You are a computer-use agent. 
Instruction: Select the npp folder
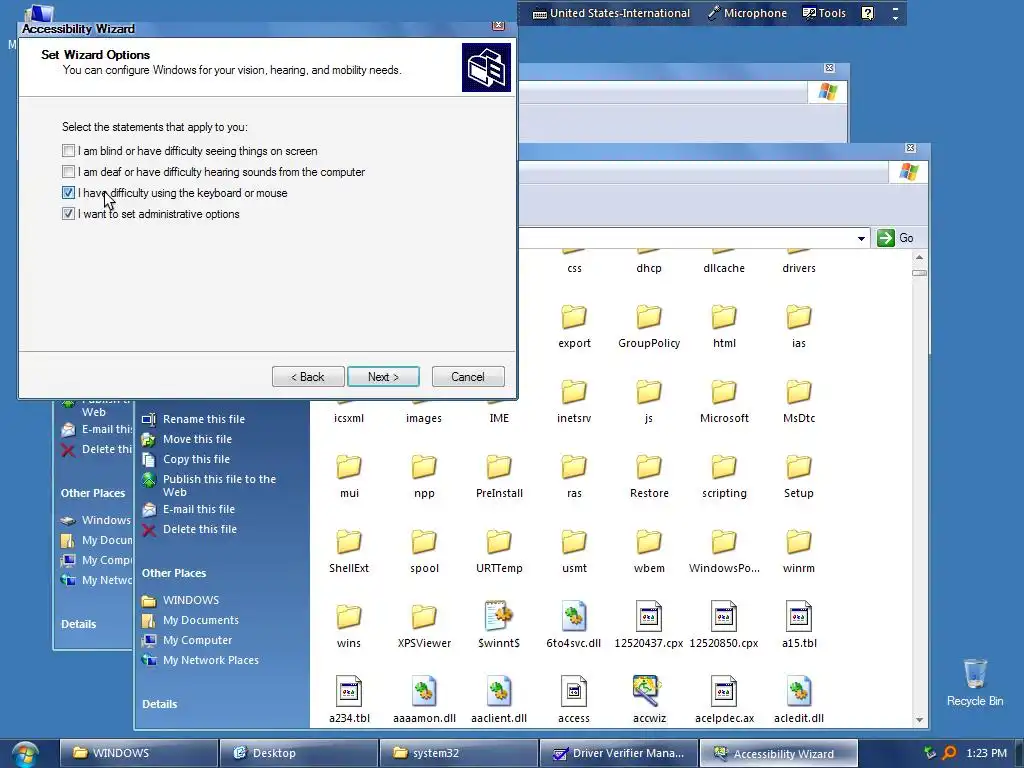[424, 477]
